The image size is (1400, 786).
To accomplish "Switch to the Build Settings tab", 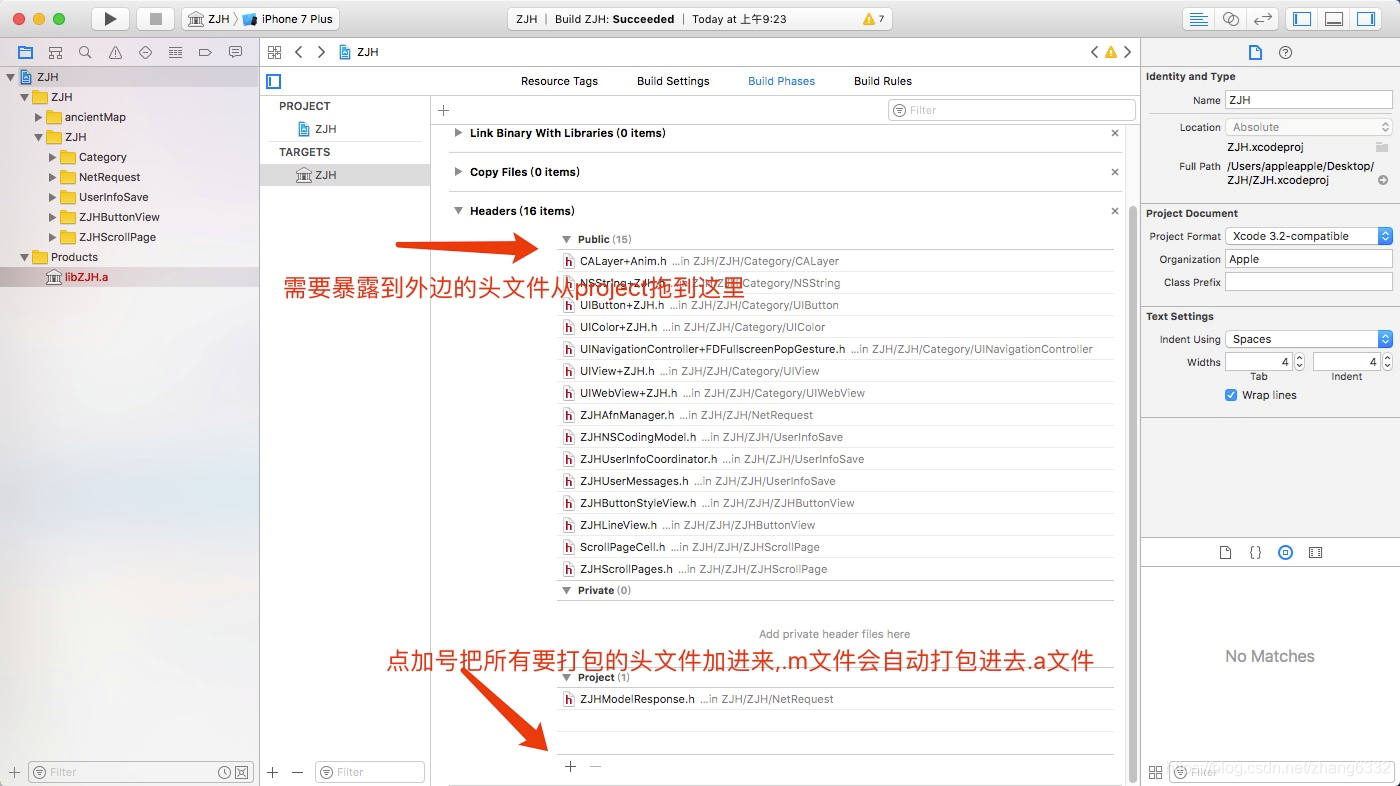I will click(x=673, y=81).
